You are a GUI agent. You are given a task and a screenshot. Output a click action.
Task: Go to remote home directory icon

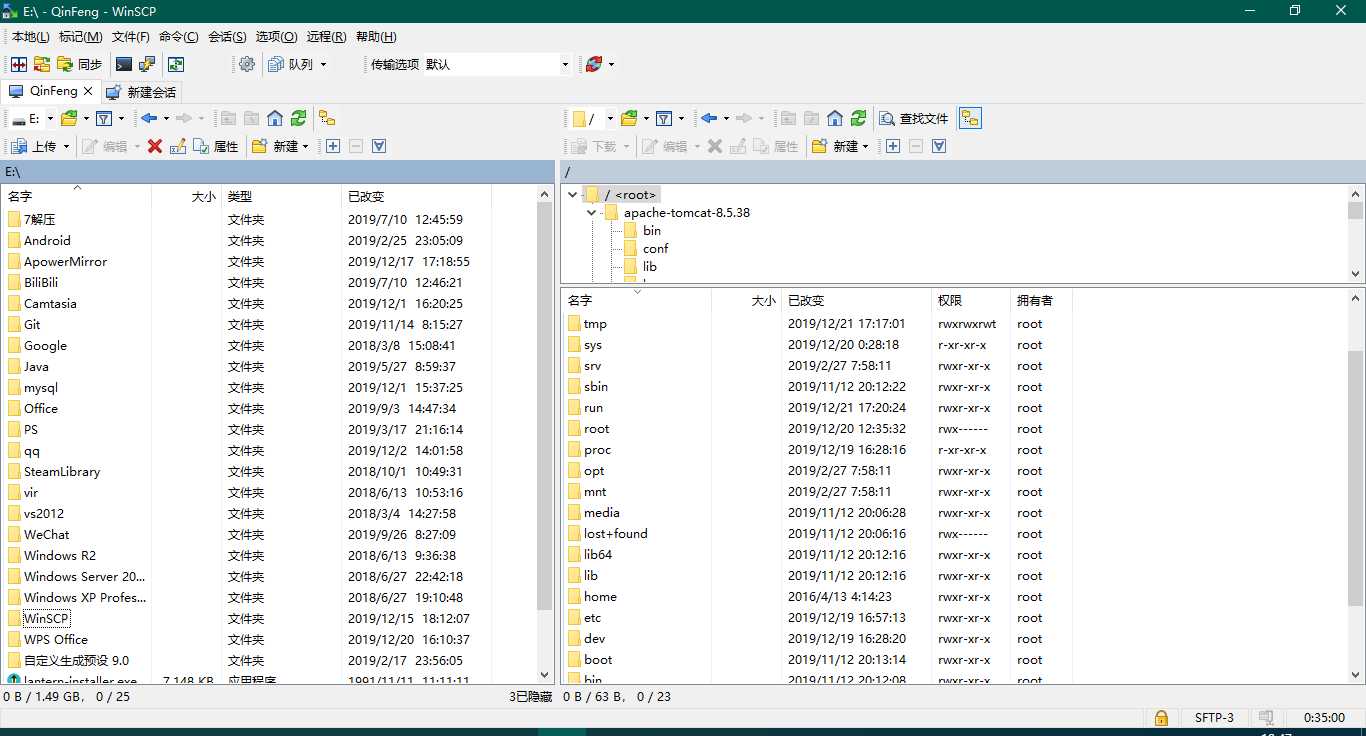coord(835,118)
